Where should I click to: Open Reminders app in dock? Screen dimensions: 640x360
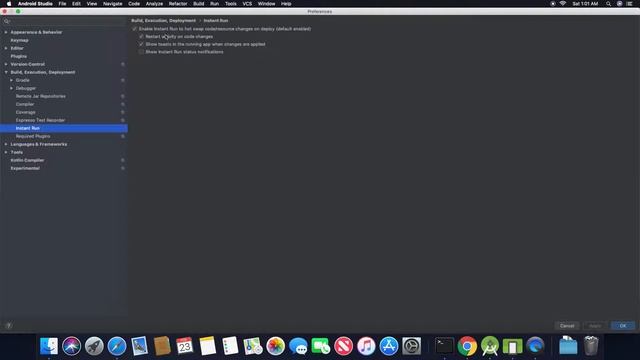(x=230, y=346)
